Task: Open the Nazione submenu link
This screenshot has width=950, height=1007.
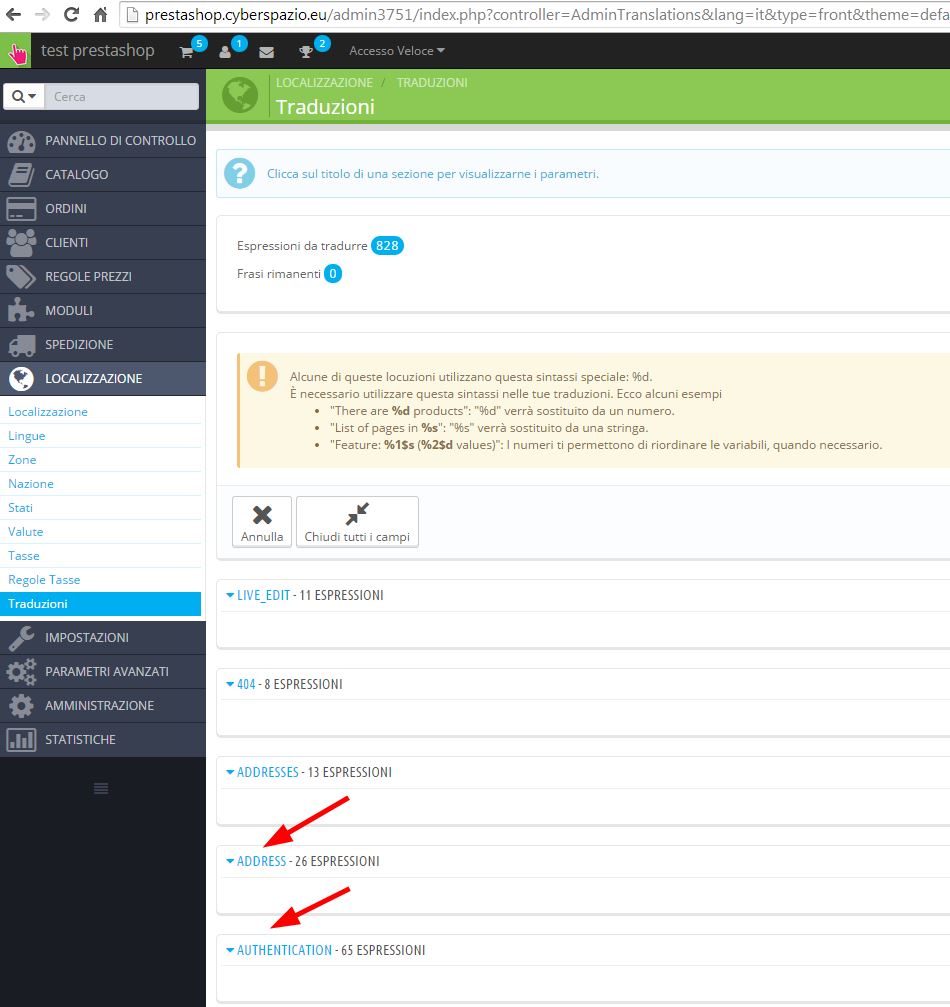Action: 31,484
